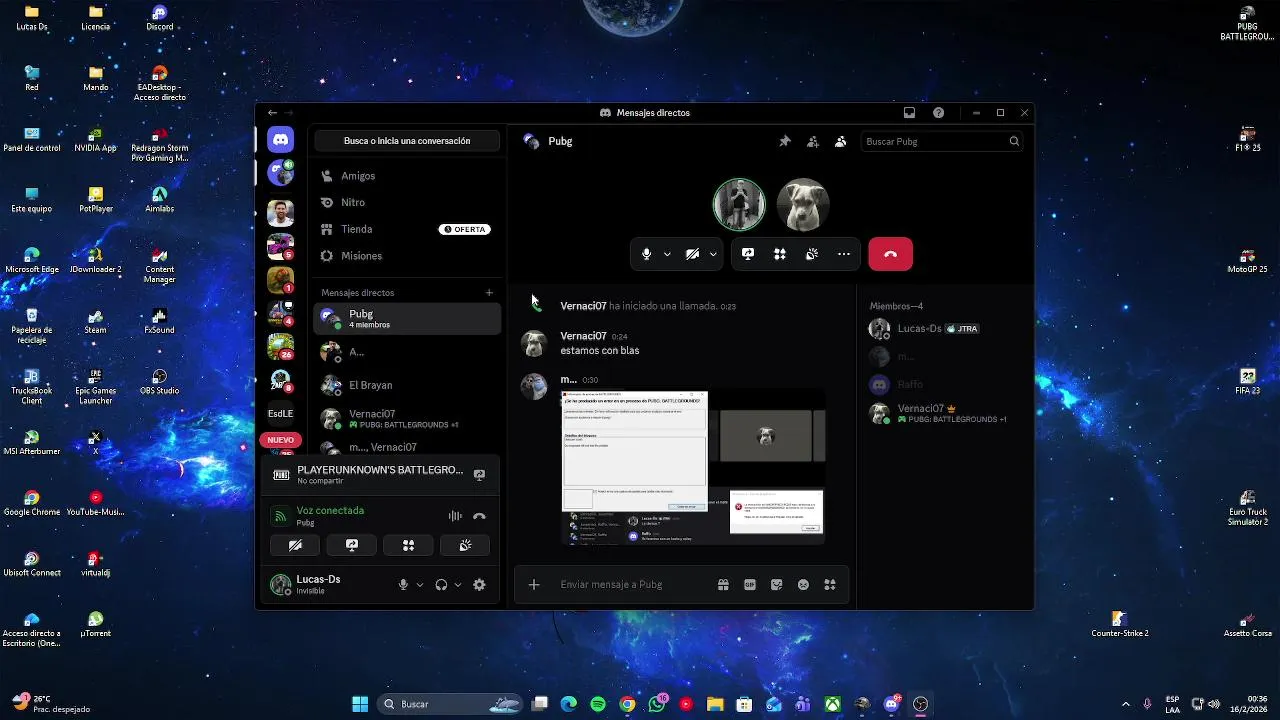Expand output device arrow beside headphones

[458, 585]
